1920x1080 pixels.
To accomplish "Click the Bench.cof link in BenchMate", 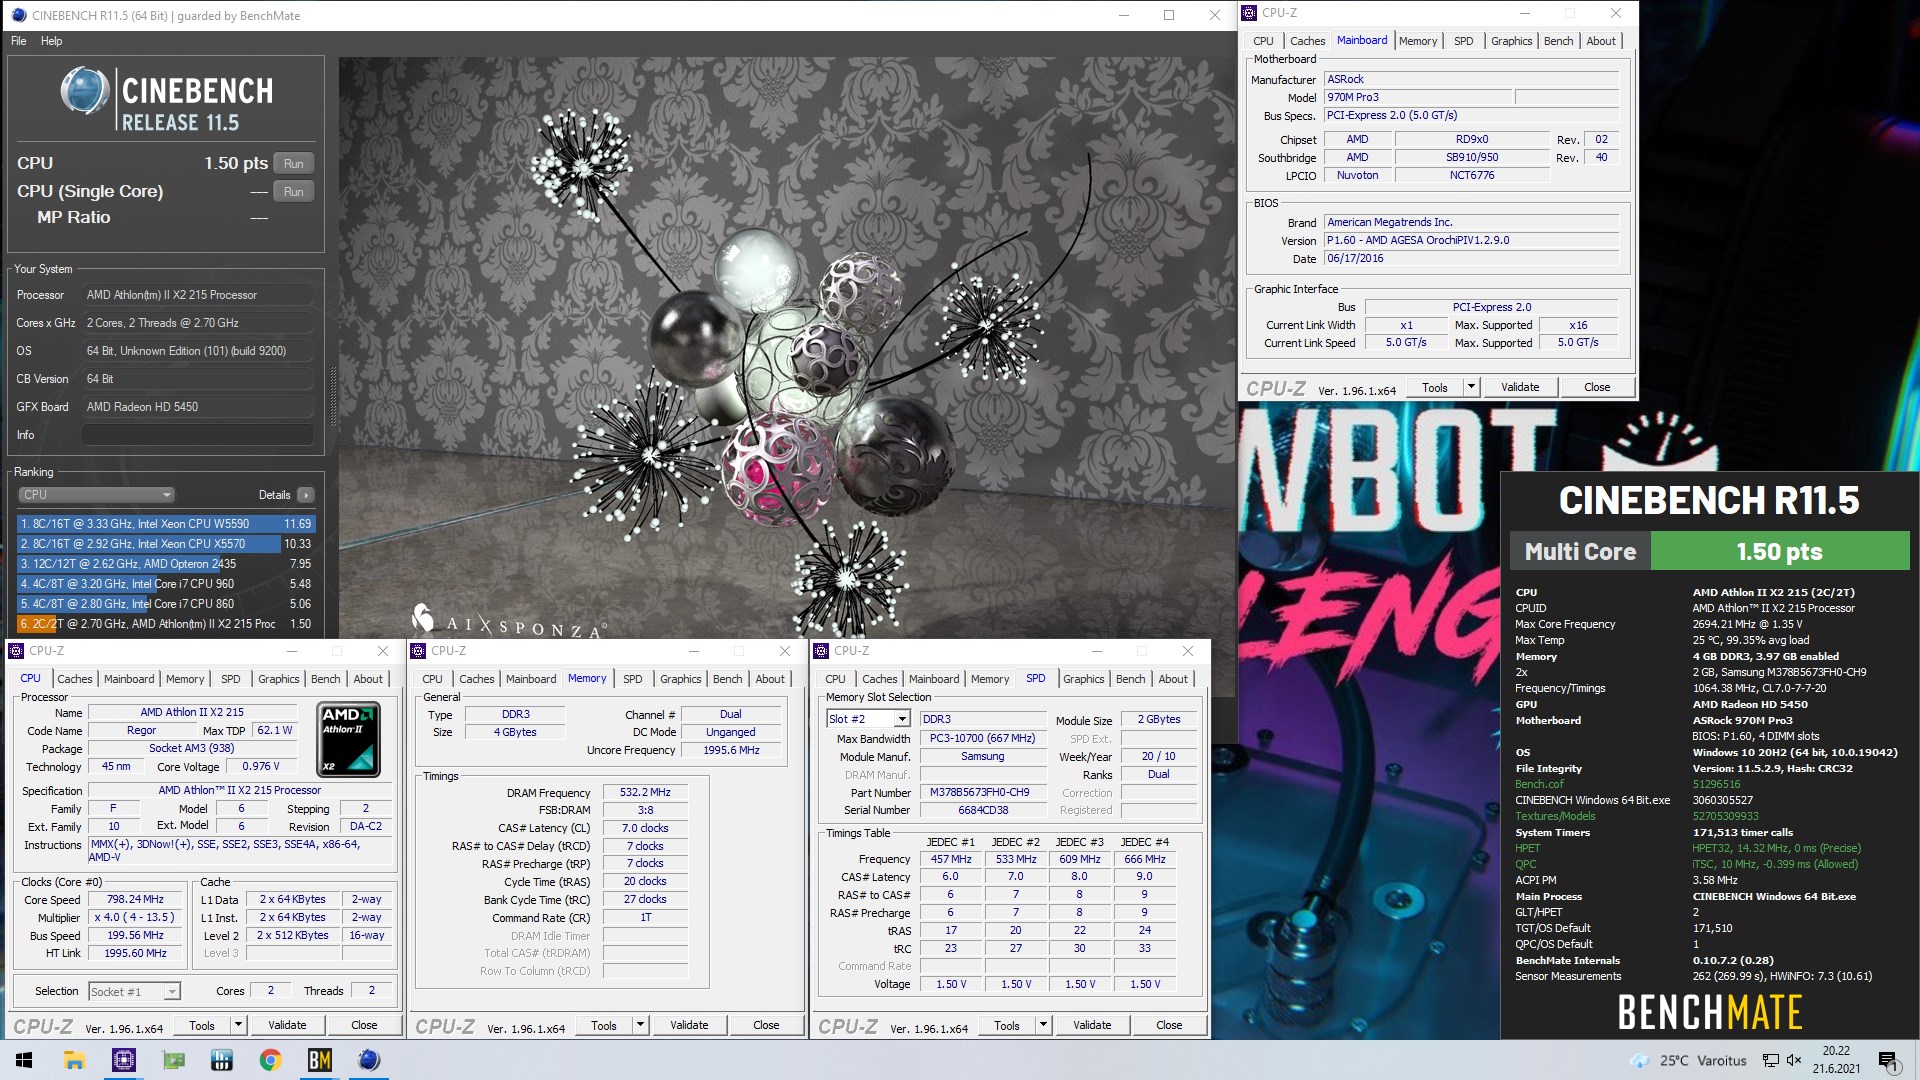I will (x=1539, y=784).
